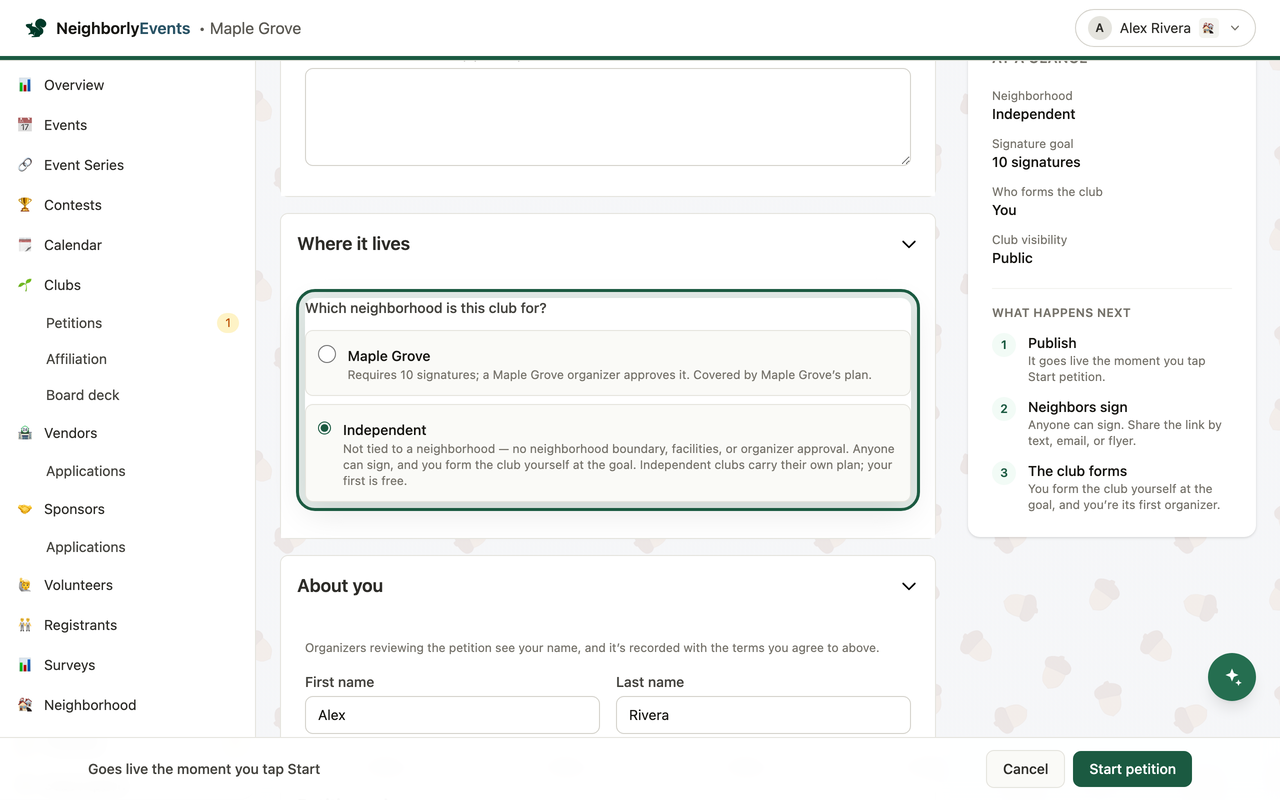Select the Independent radio option
1280x800 pixels.
(x=324, y=428)
